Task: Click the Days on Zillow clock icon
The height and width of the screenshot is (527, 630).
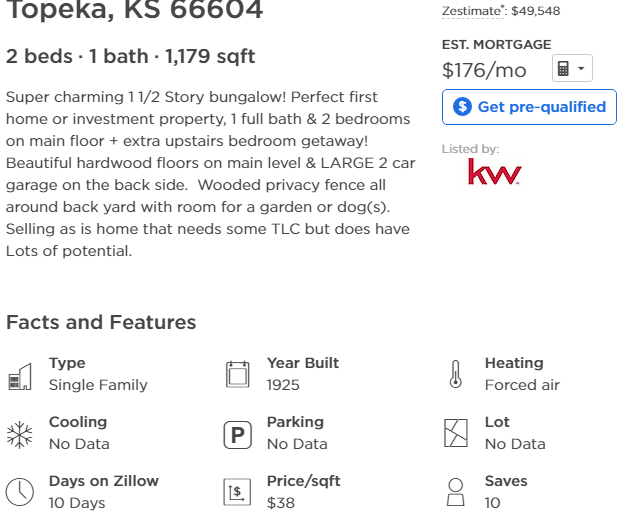Action: tap(20, 492)
